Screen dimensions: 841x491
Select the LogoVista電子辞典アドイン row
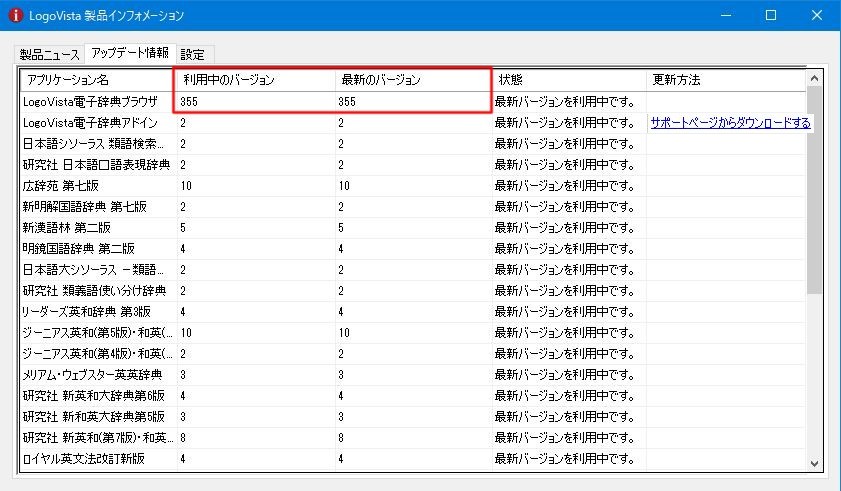413,123
